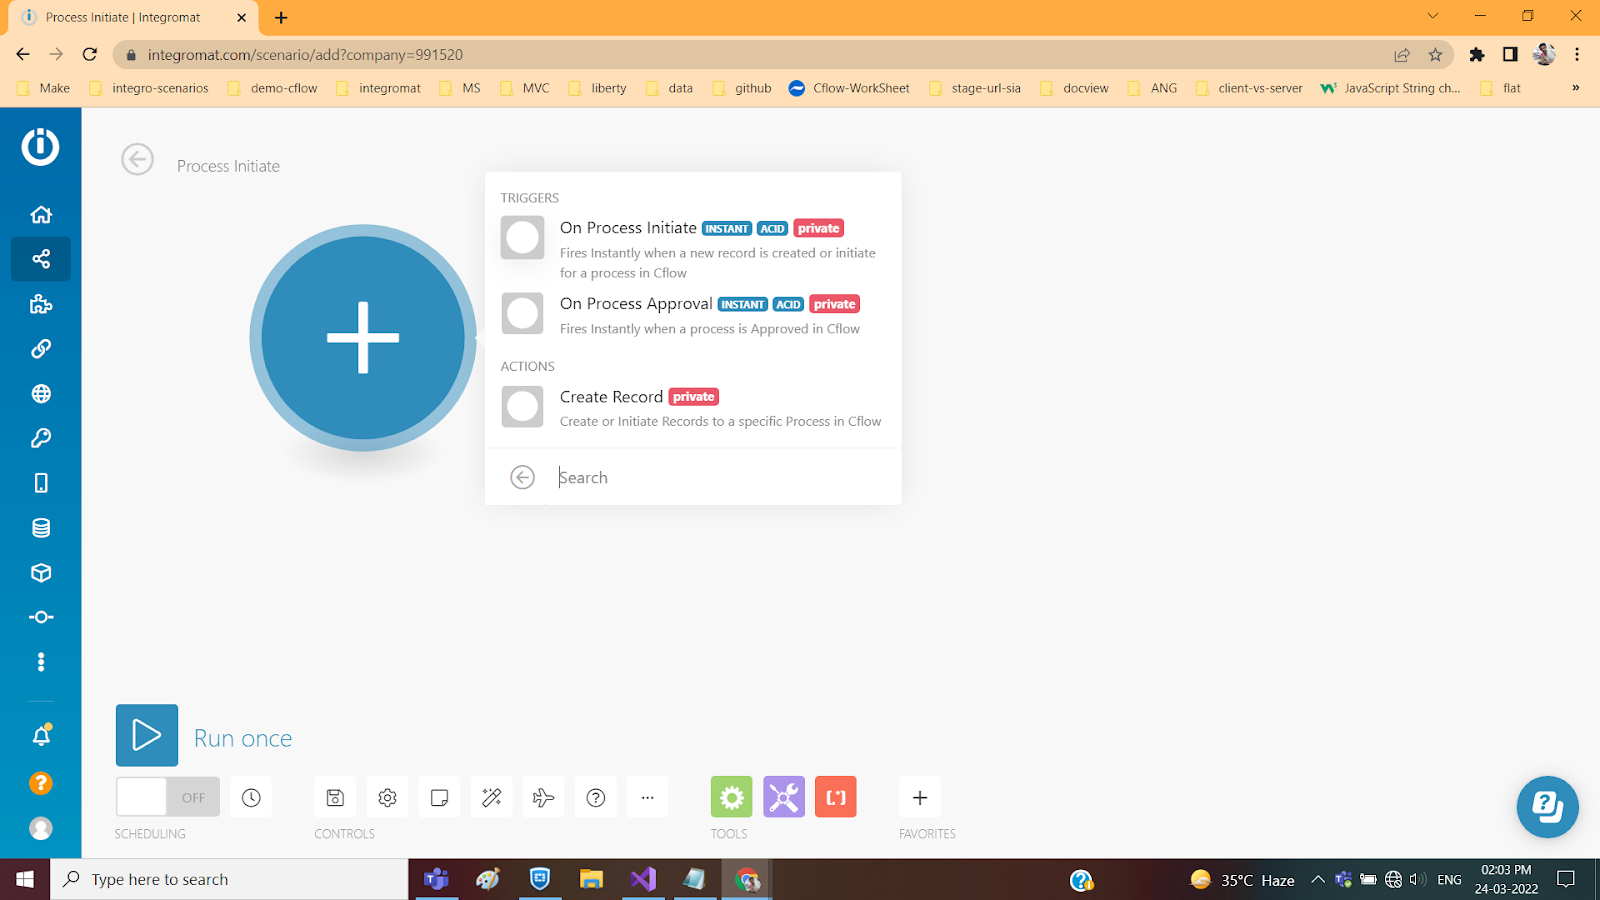This screenshot has height=900, width=1600.
Task: Open Webhooks via the globe sidebar icon
Action: pyautogui.click(x=41, y=394)
